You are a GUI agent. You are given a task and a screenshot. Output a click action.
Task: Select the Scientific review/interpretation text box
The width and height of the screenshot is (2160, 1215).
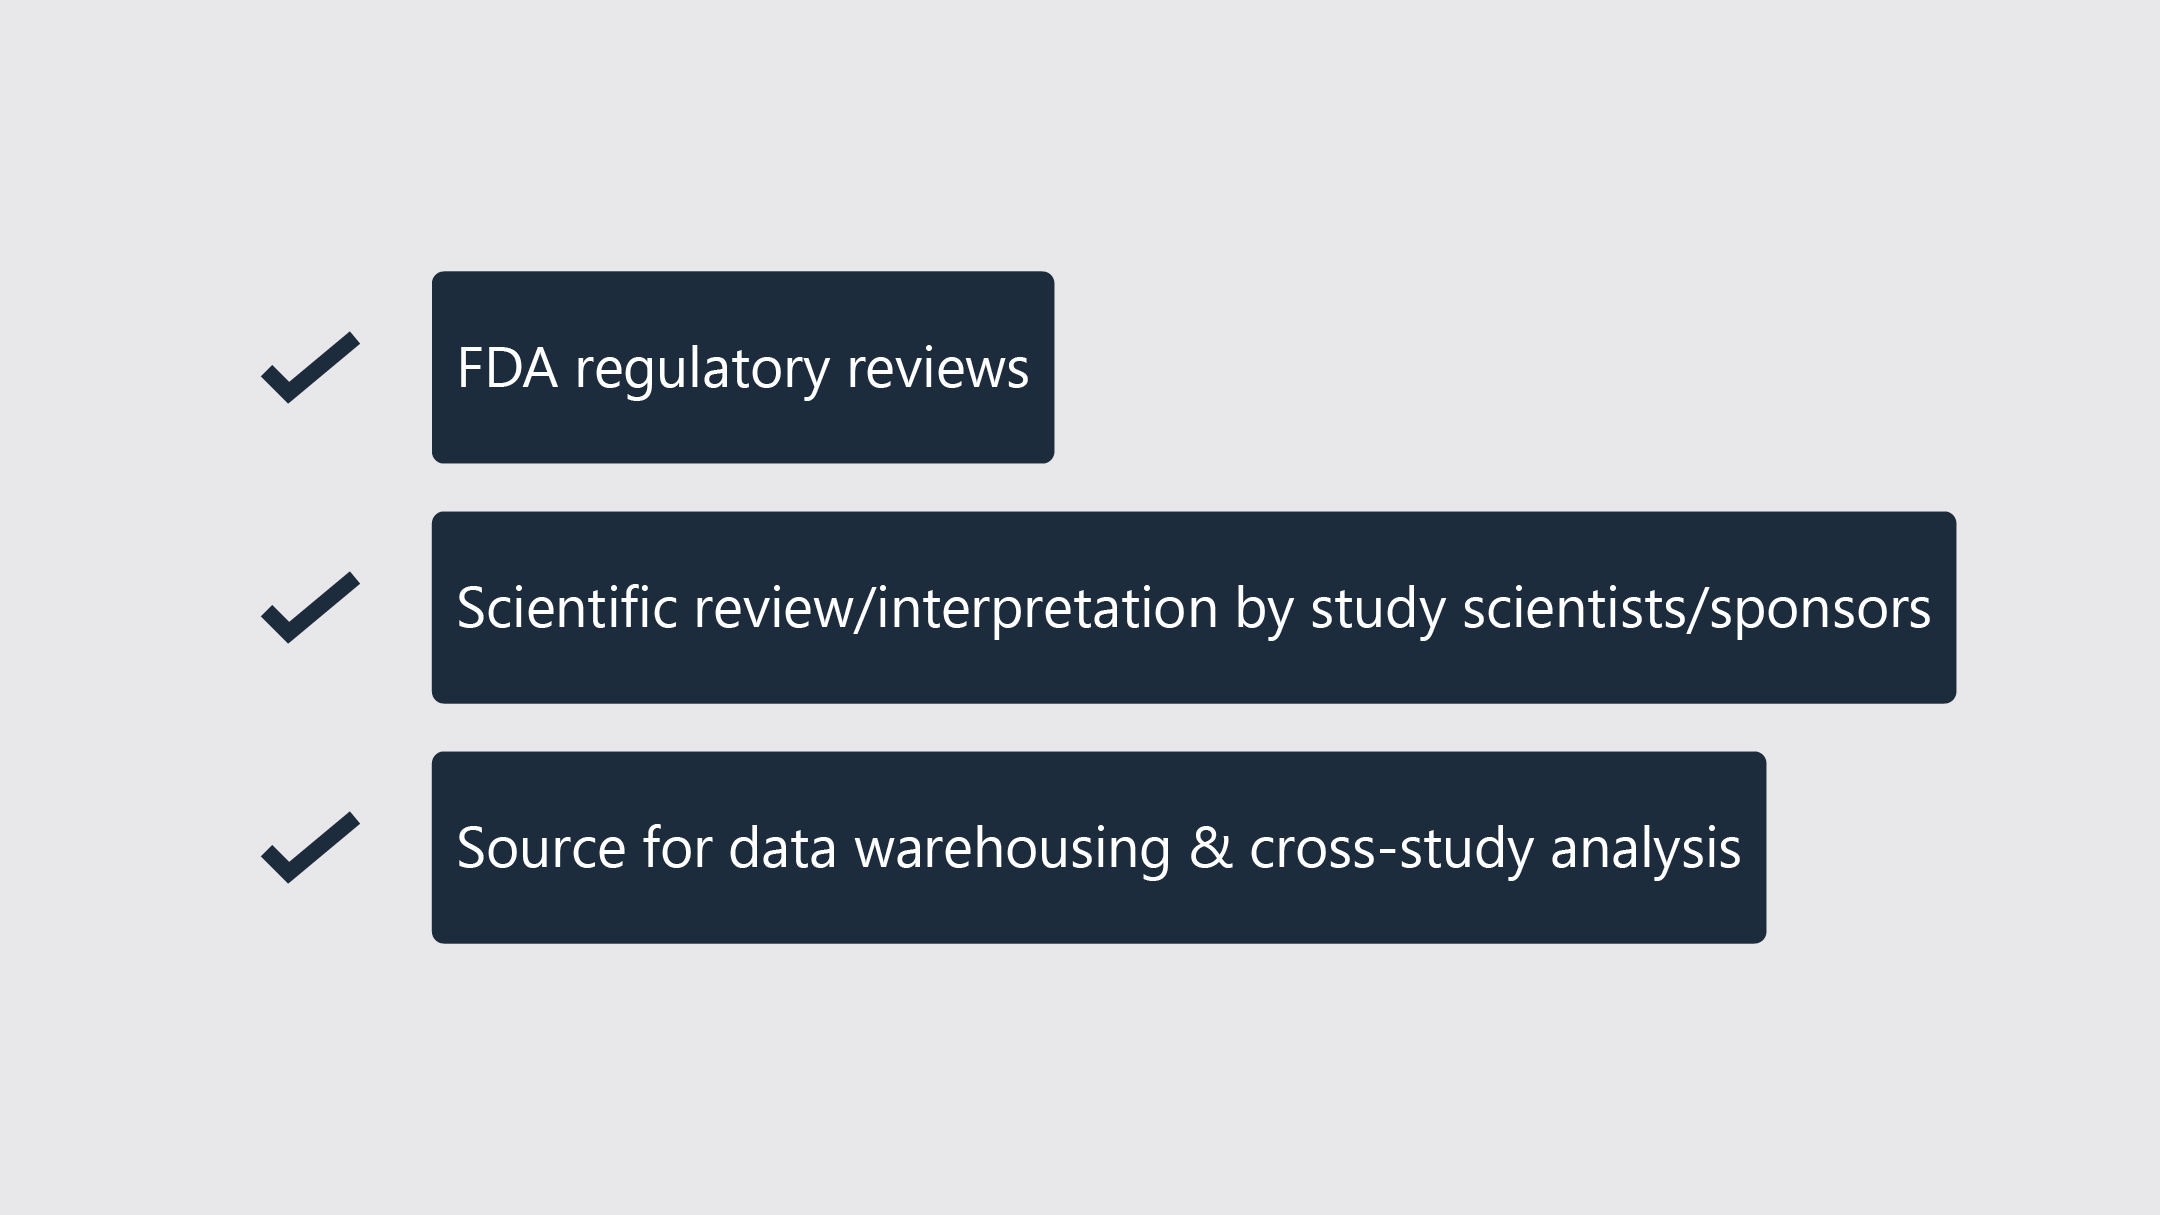1194,607
